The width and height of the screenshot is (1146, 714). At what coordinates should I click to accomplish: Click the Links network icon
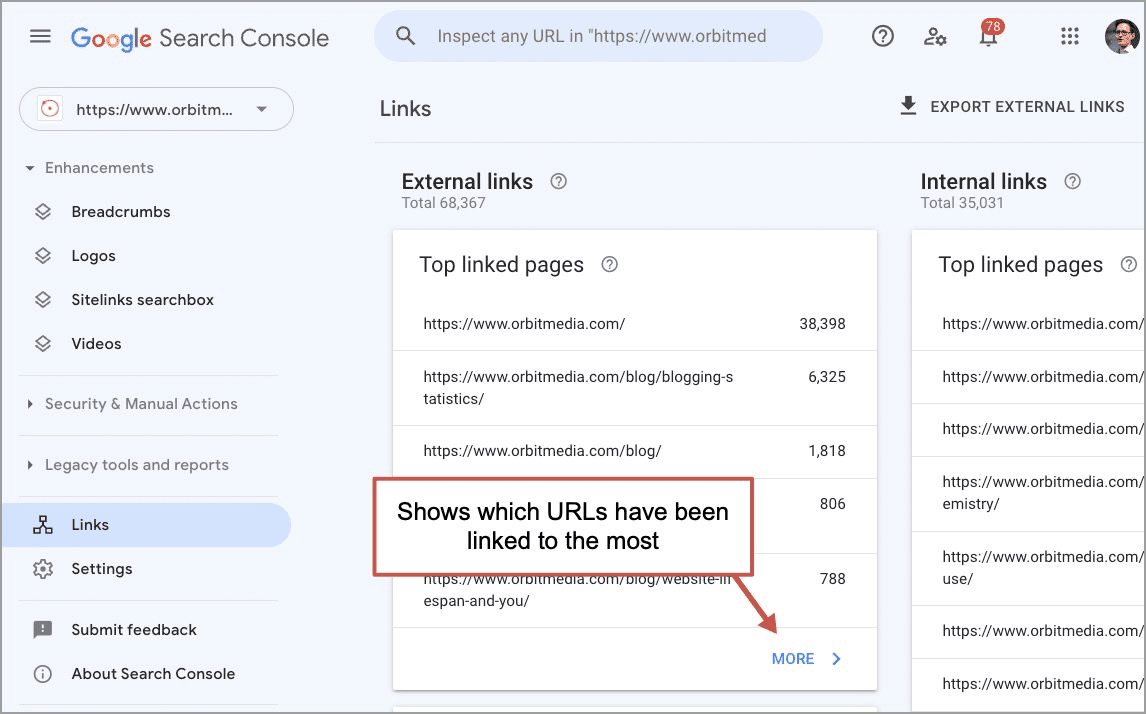click(43, 525)
